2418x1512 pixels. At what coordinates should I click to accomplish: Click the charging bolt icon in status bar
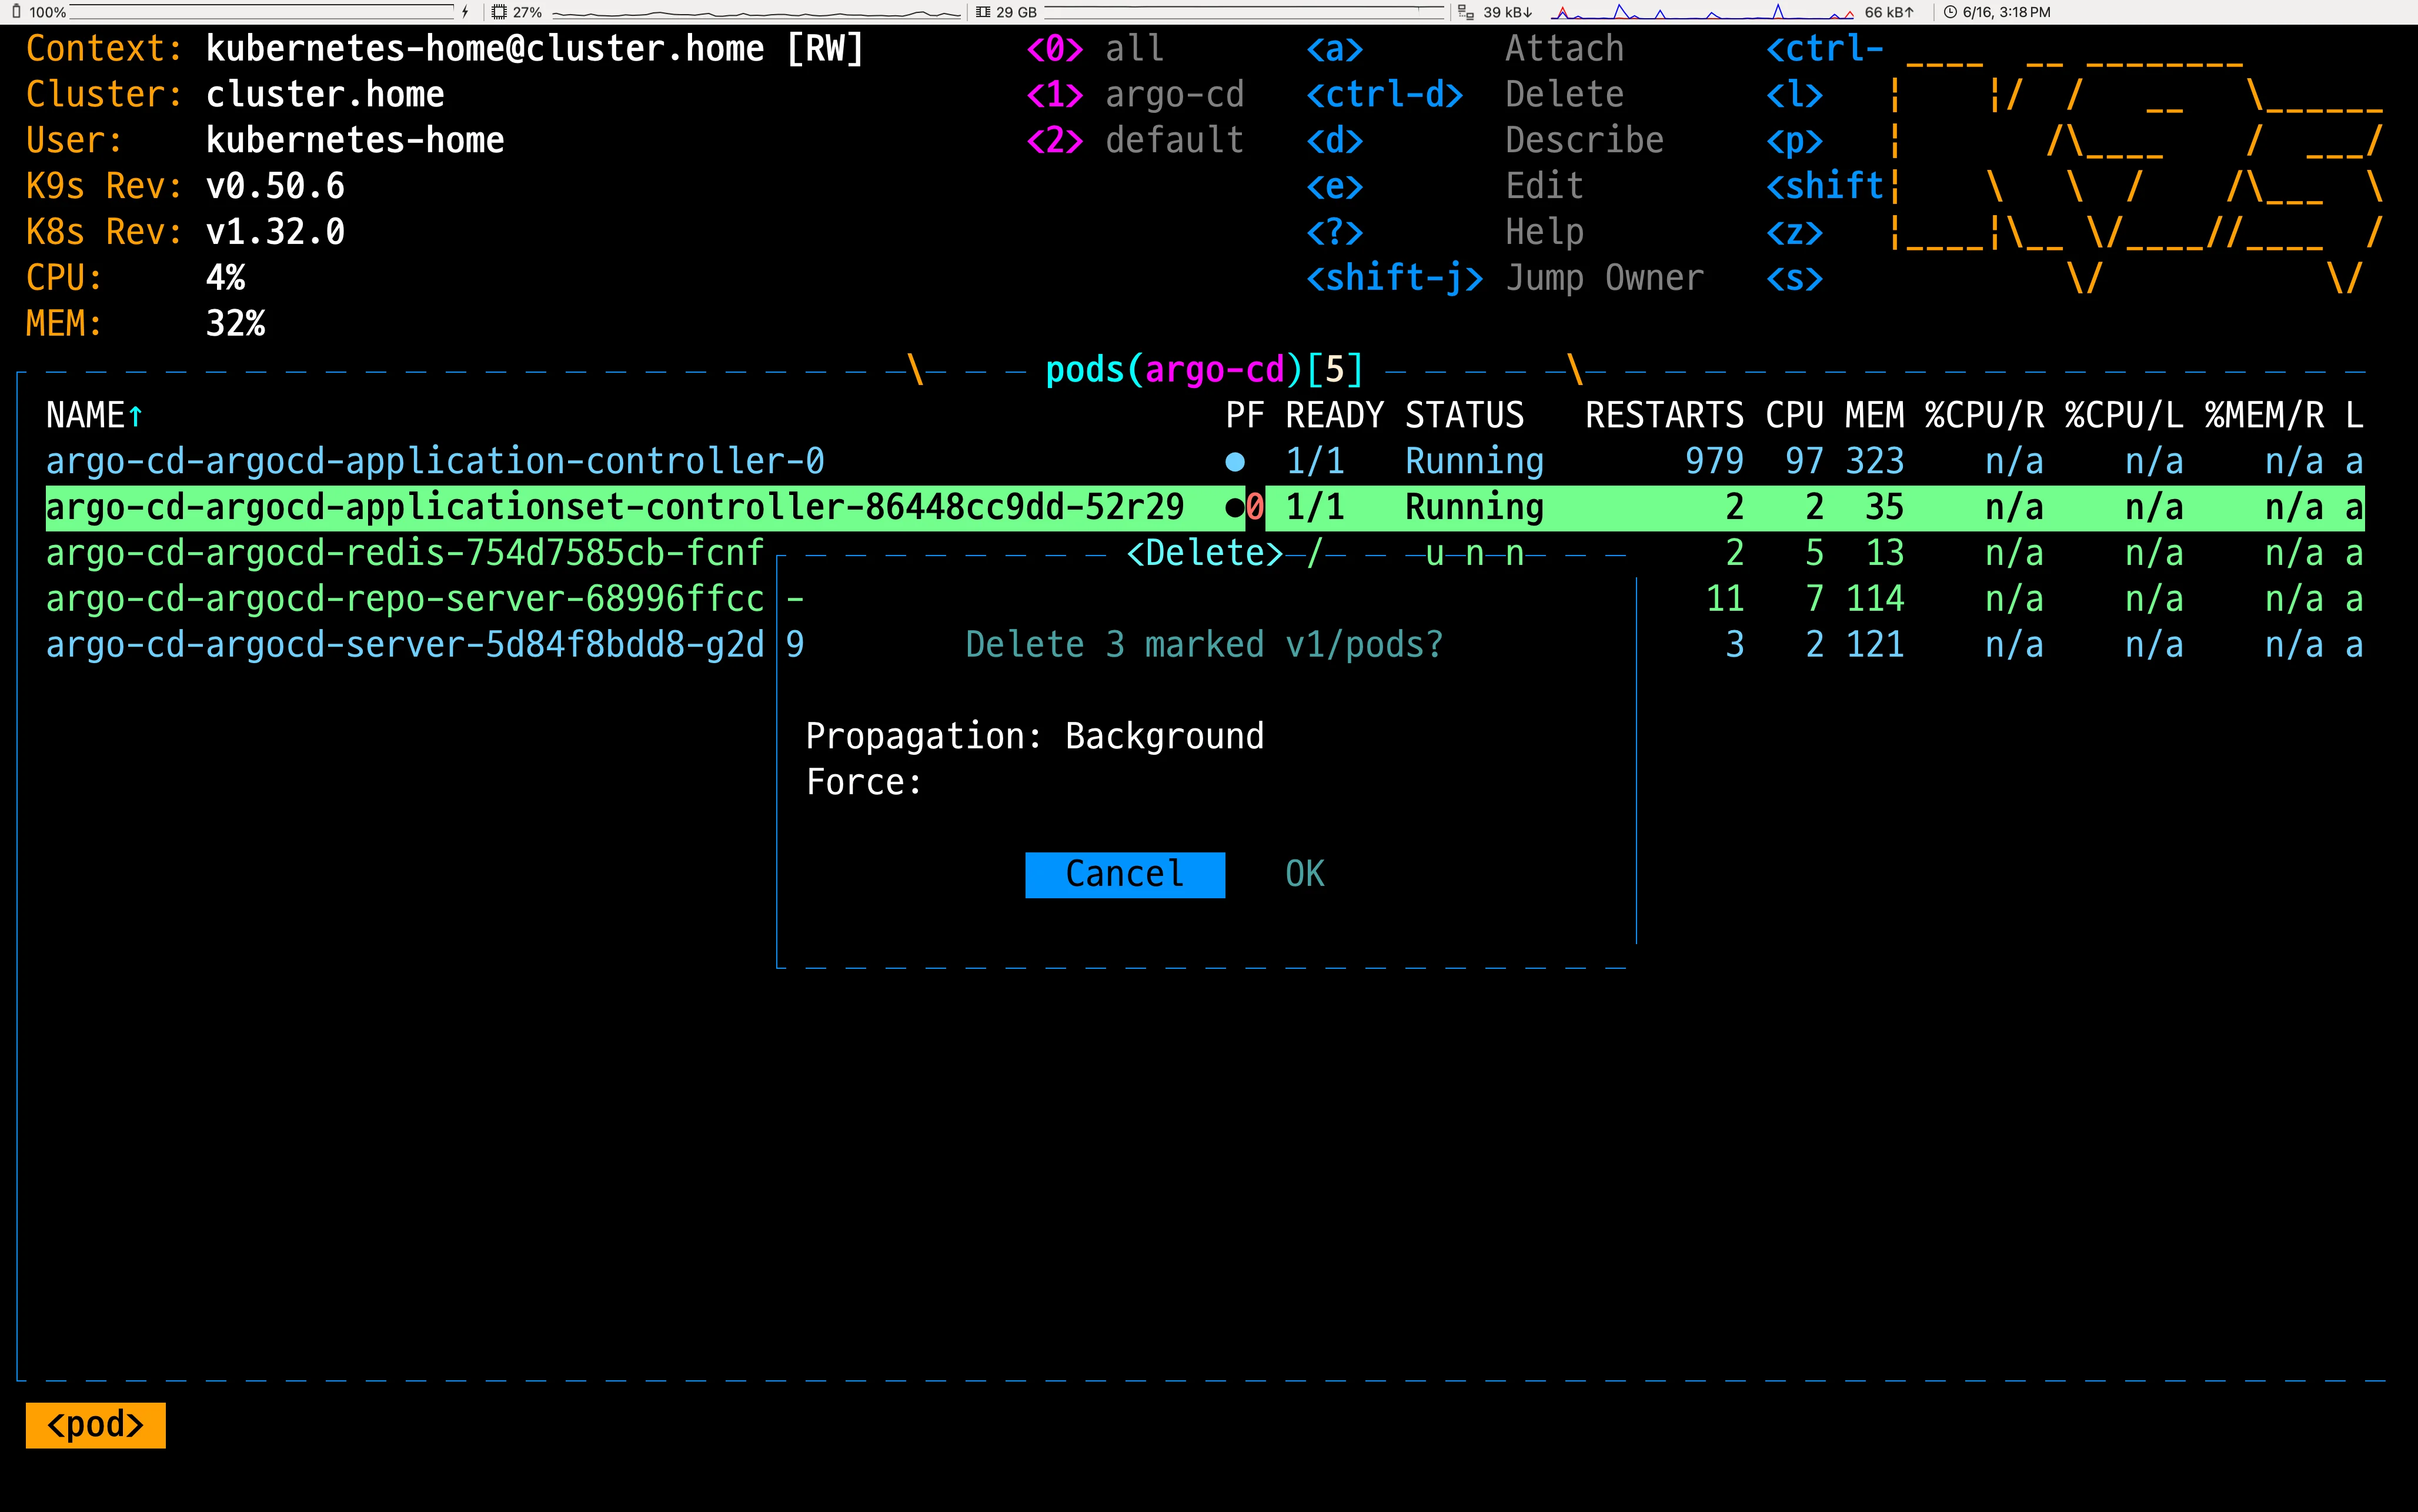[x=465, y=12]
